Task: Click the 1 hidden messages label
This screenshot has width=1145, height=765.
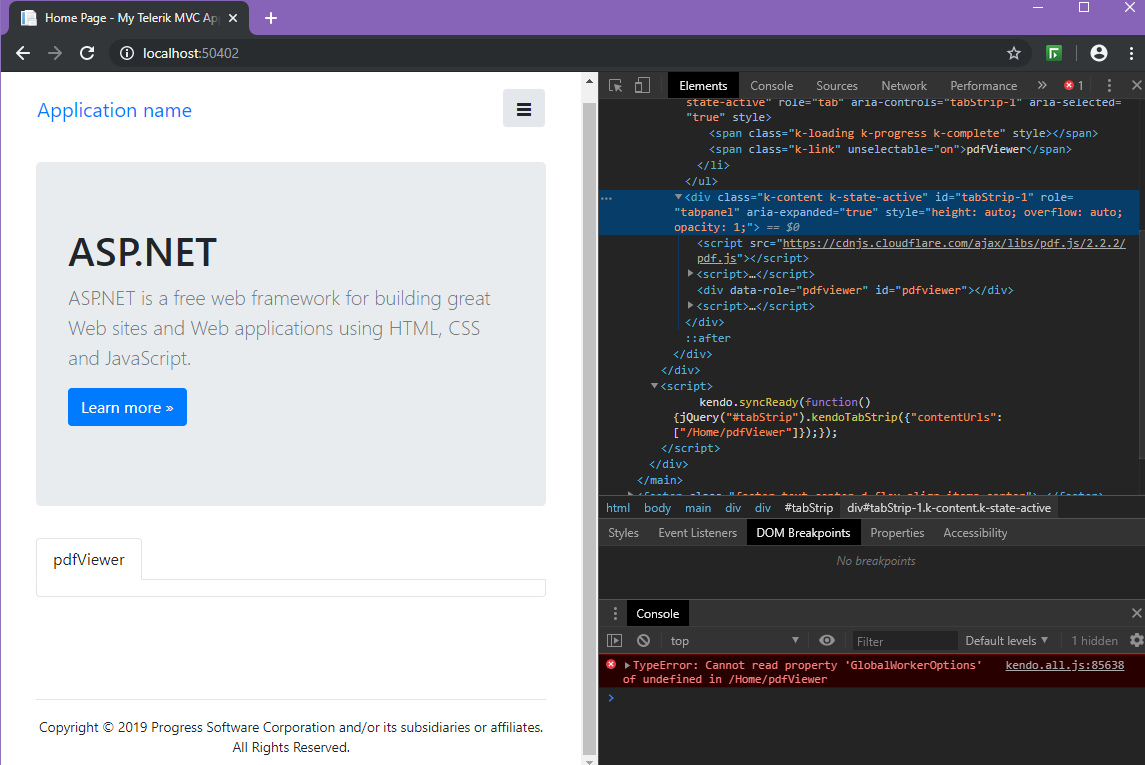Action: point(1095,640)
